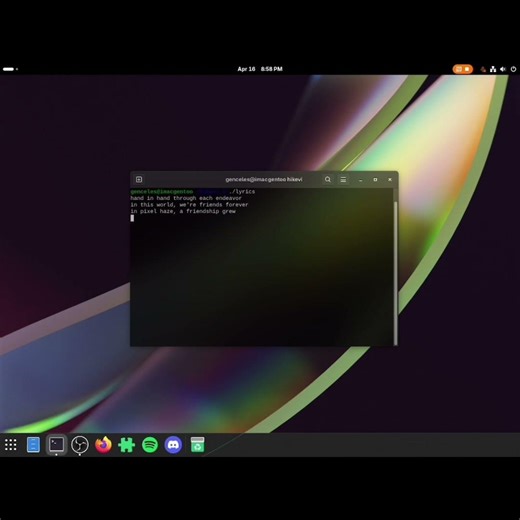The image size is (520, 520).
Task: Open Discord from the dock
Action: tap(173, 445)
